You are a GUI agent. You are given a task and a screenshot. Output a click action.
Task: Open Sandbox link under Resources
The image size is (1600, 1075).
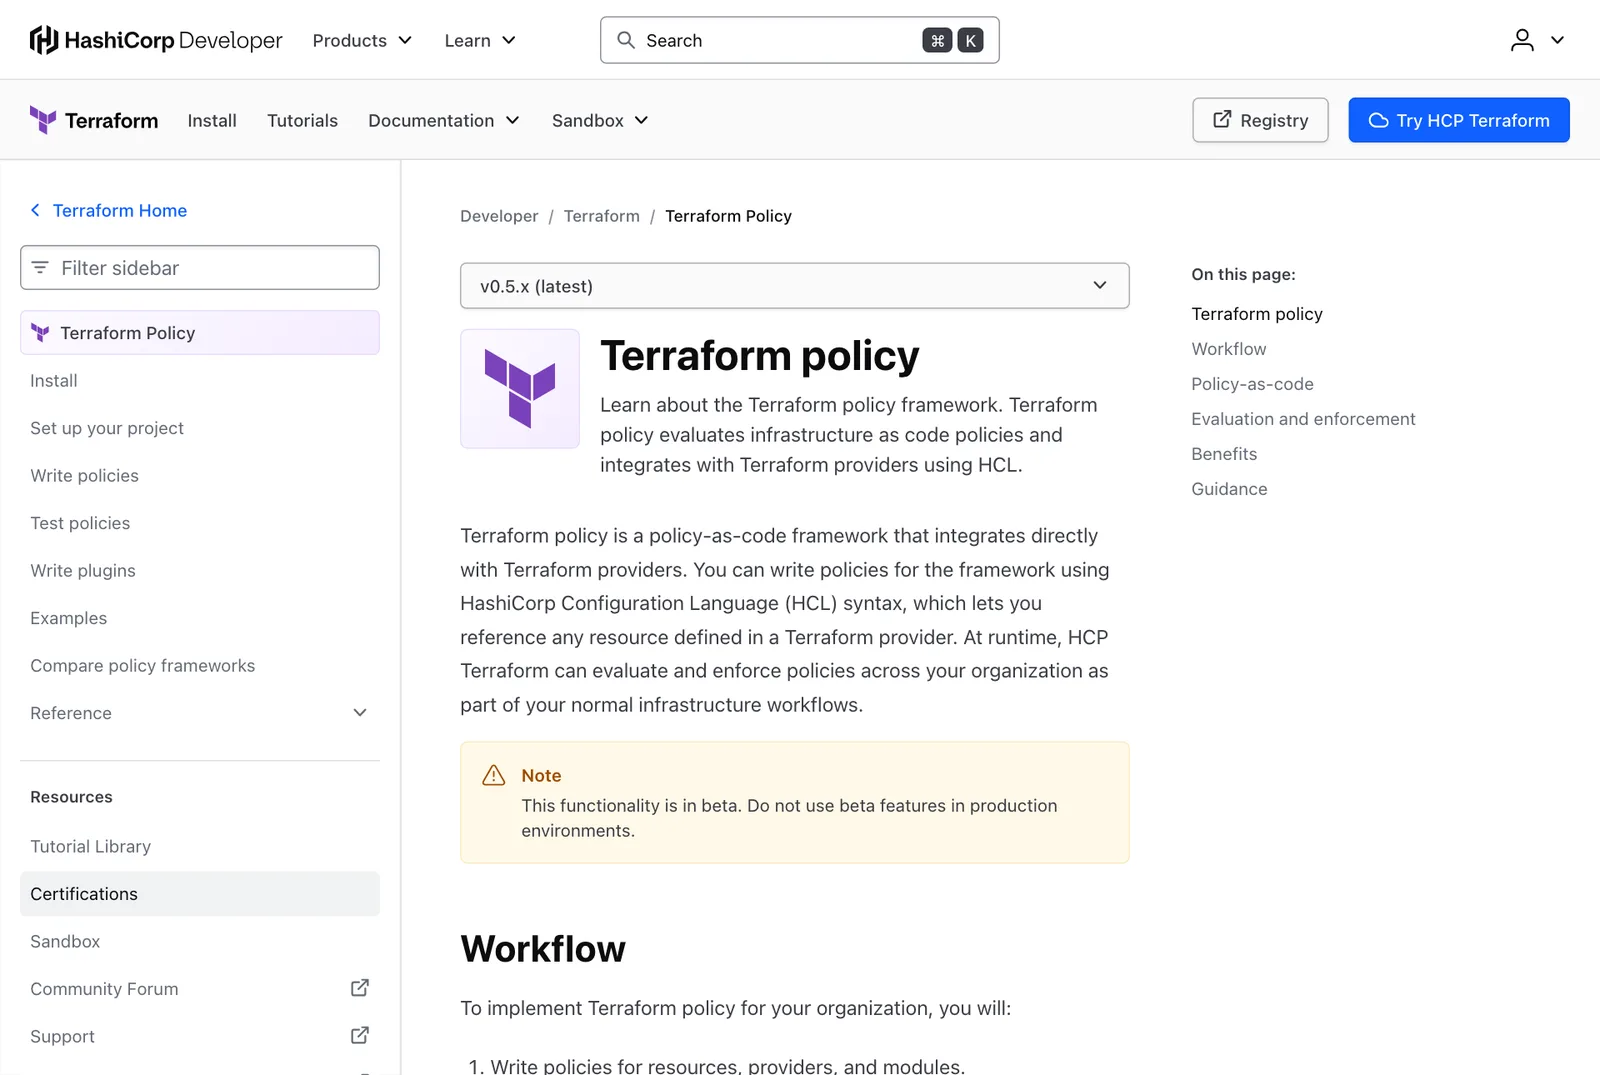(200, 941)
